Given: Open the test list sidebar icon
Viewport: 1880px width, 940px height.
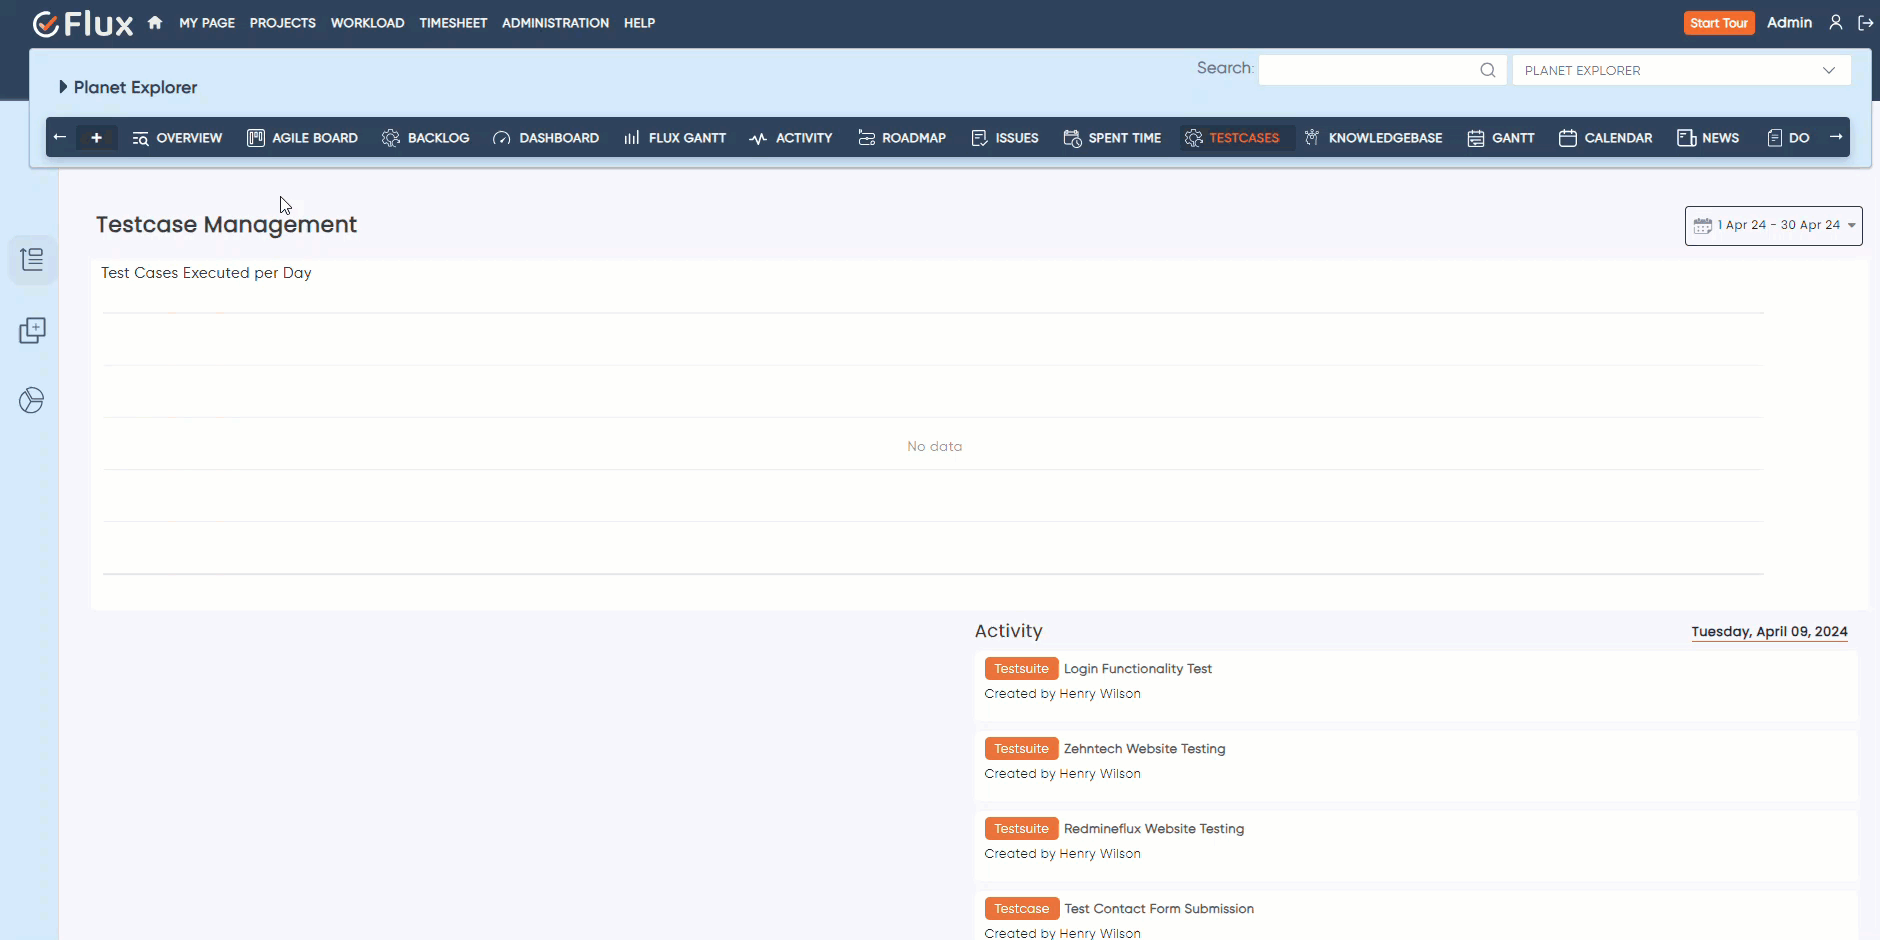Looking at the screenshot, I should coord(32,260).
